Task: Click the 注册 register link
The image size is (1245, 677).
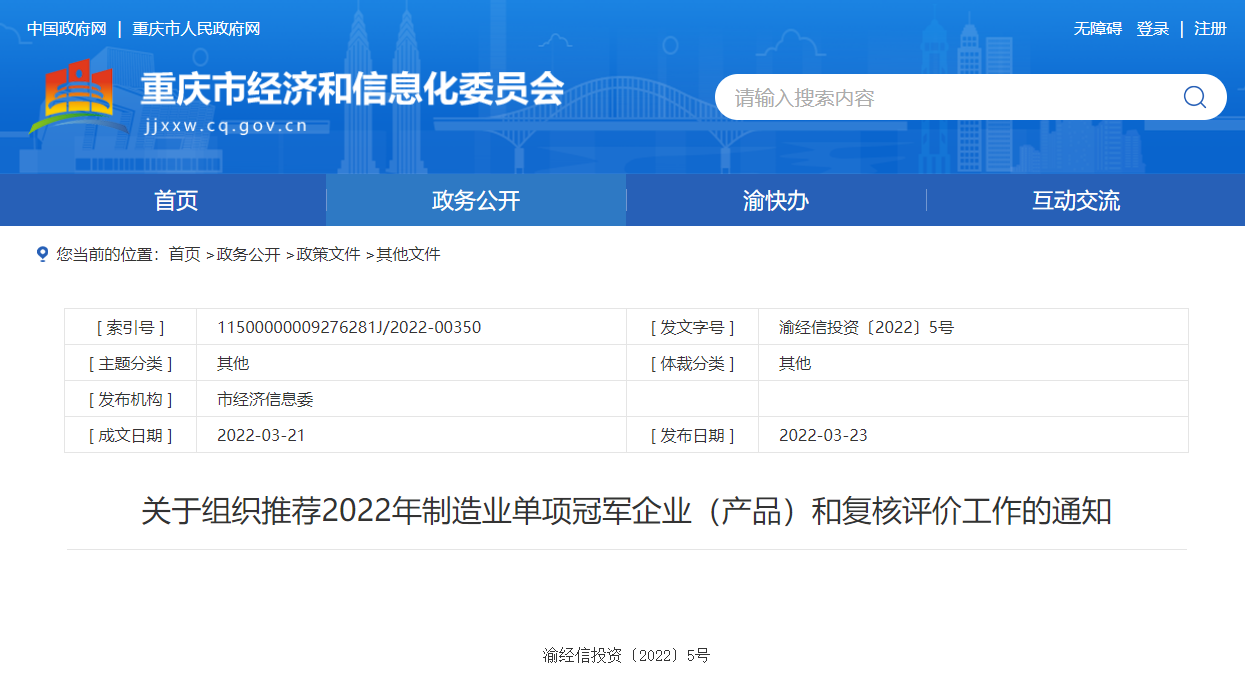Action: [1210, 28]
